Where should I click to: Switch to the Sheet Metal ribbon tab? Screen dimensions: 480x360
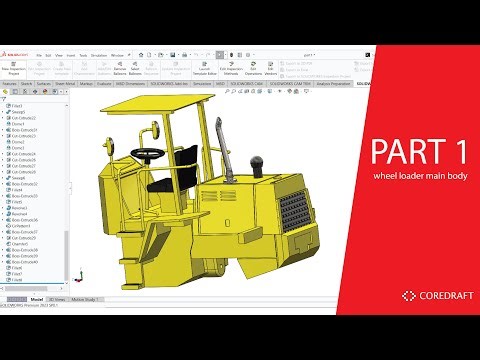65,84
